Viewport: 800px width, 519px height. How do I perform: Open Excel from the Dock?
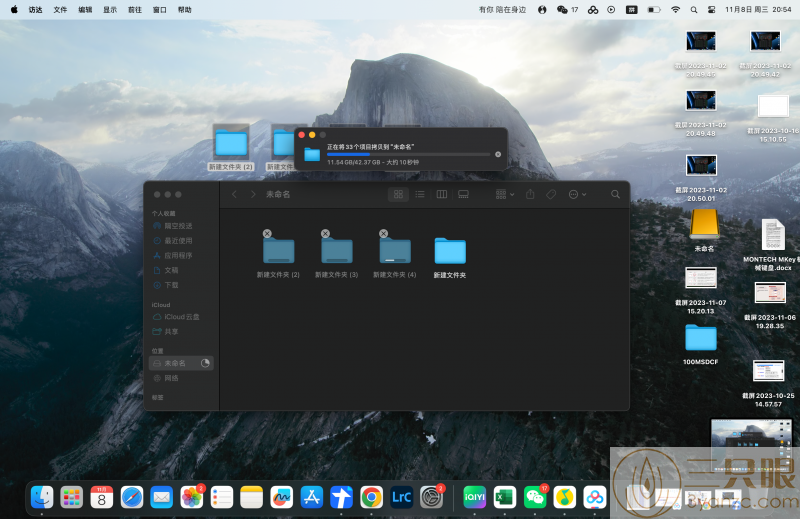505,497
